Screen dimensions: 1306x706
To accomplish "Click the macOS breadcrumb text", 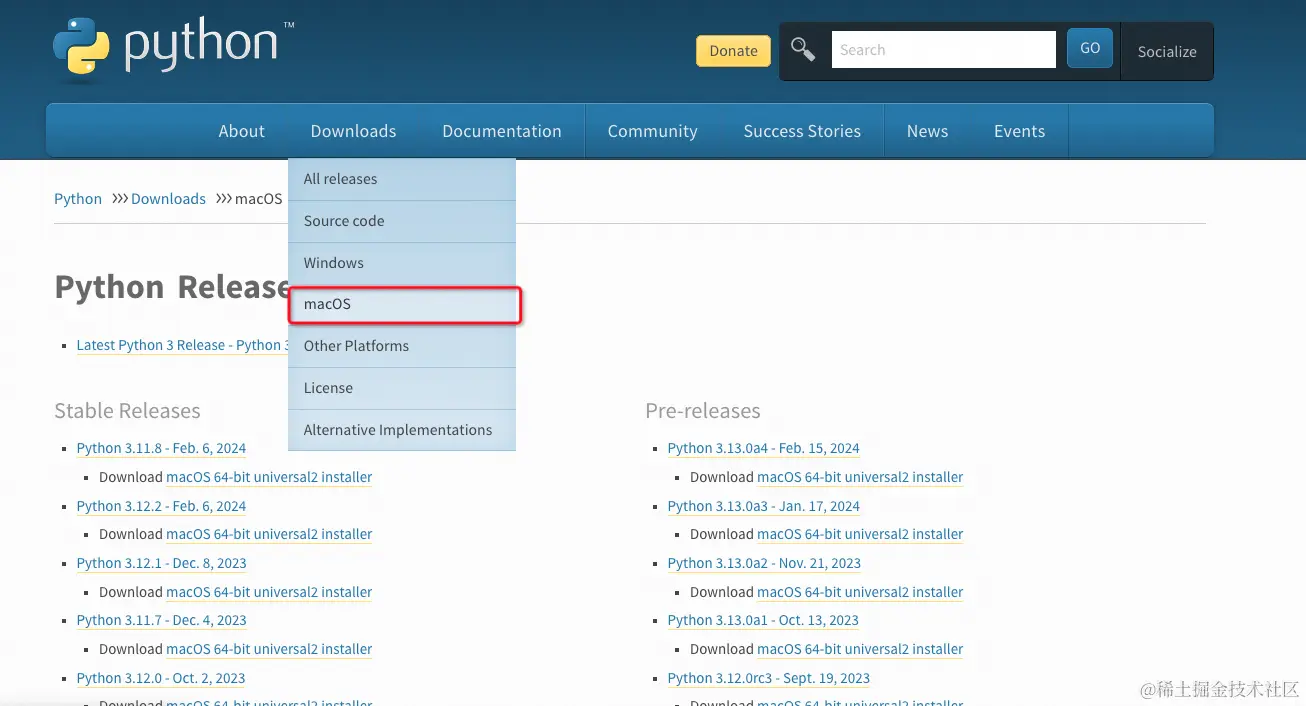I will pyautogui.click(x=259, y=199).
